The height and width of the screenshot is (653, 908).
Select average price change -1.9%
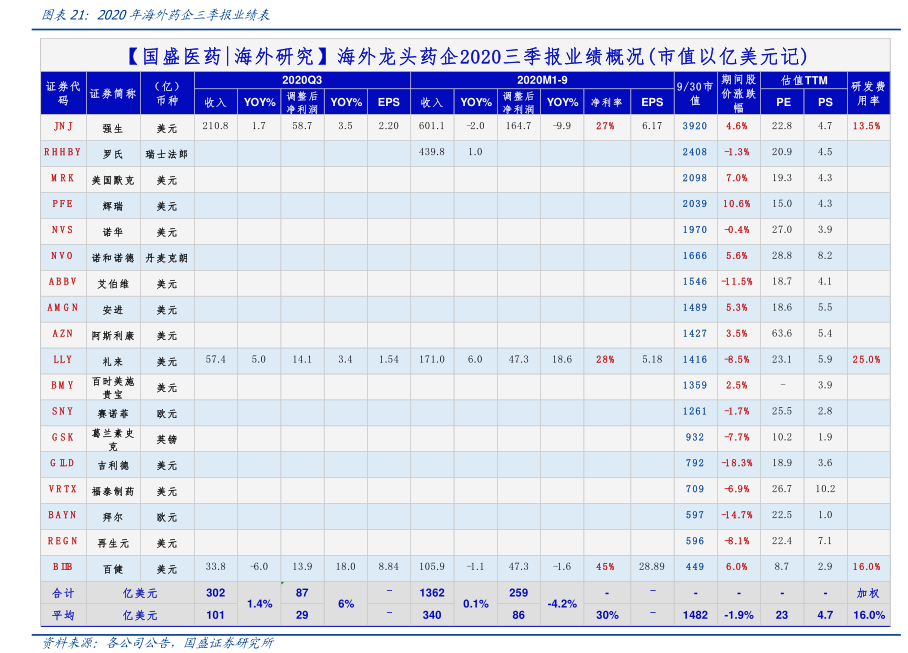click(739, 615)
